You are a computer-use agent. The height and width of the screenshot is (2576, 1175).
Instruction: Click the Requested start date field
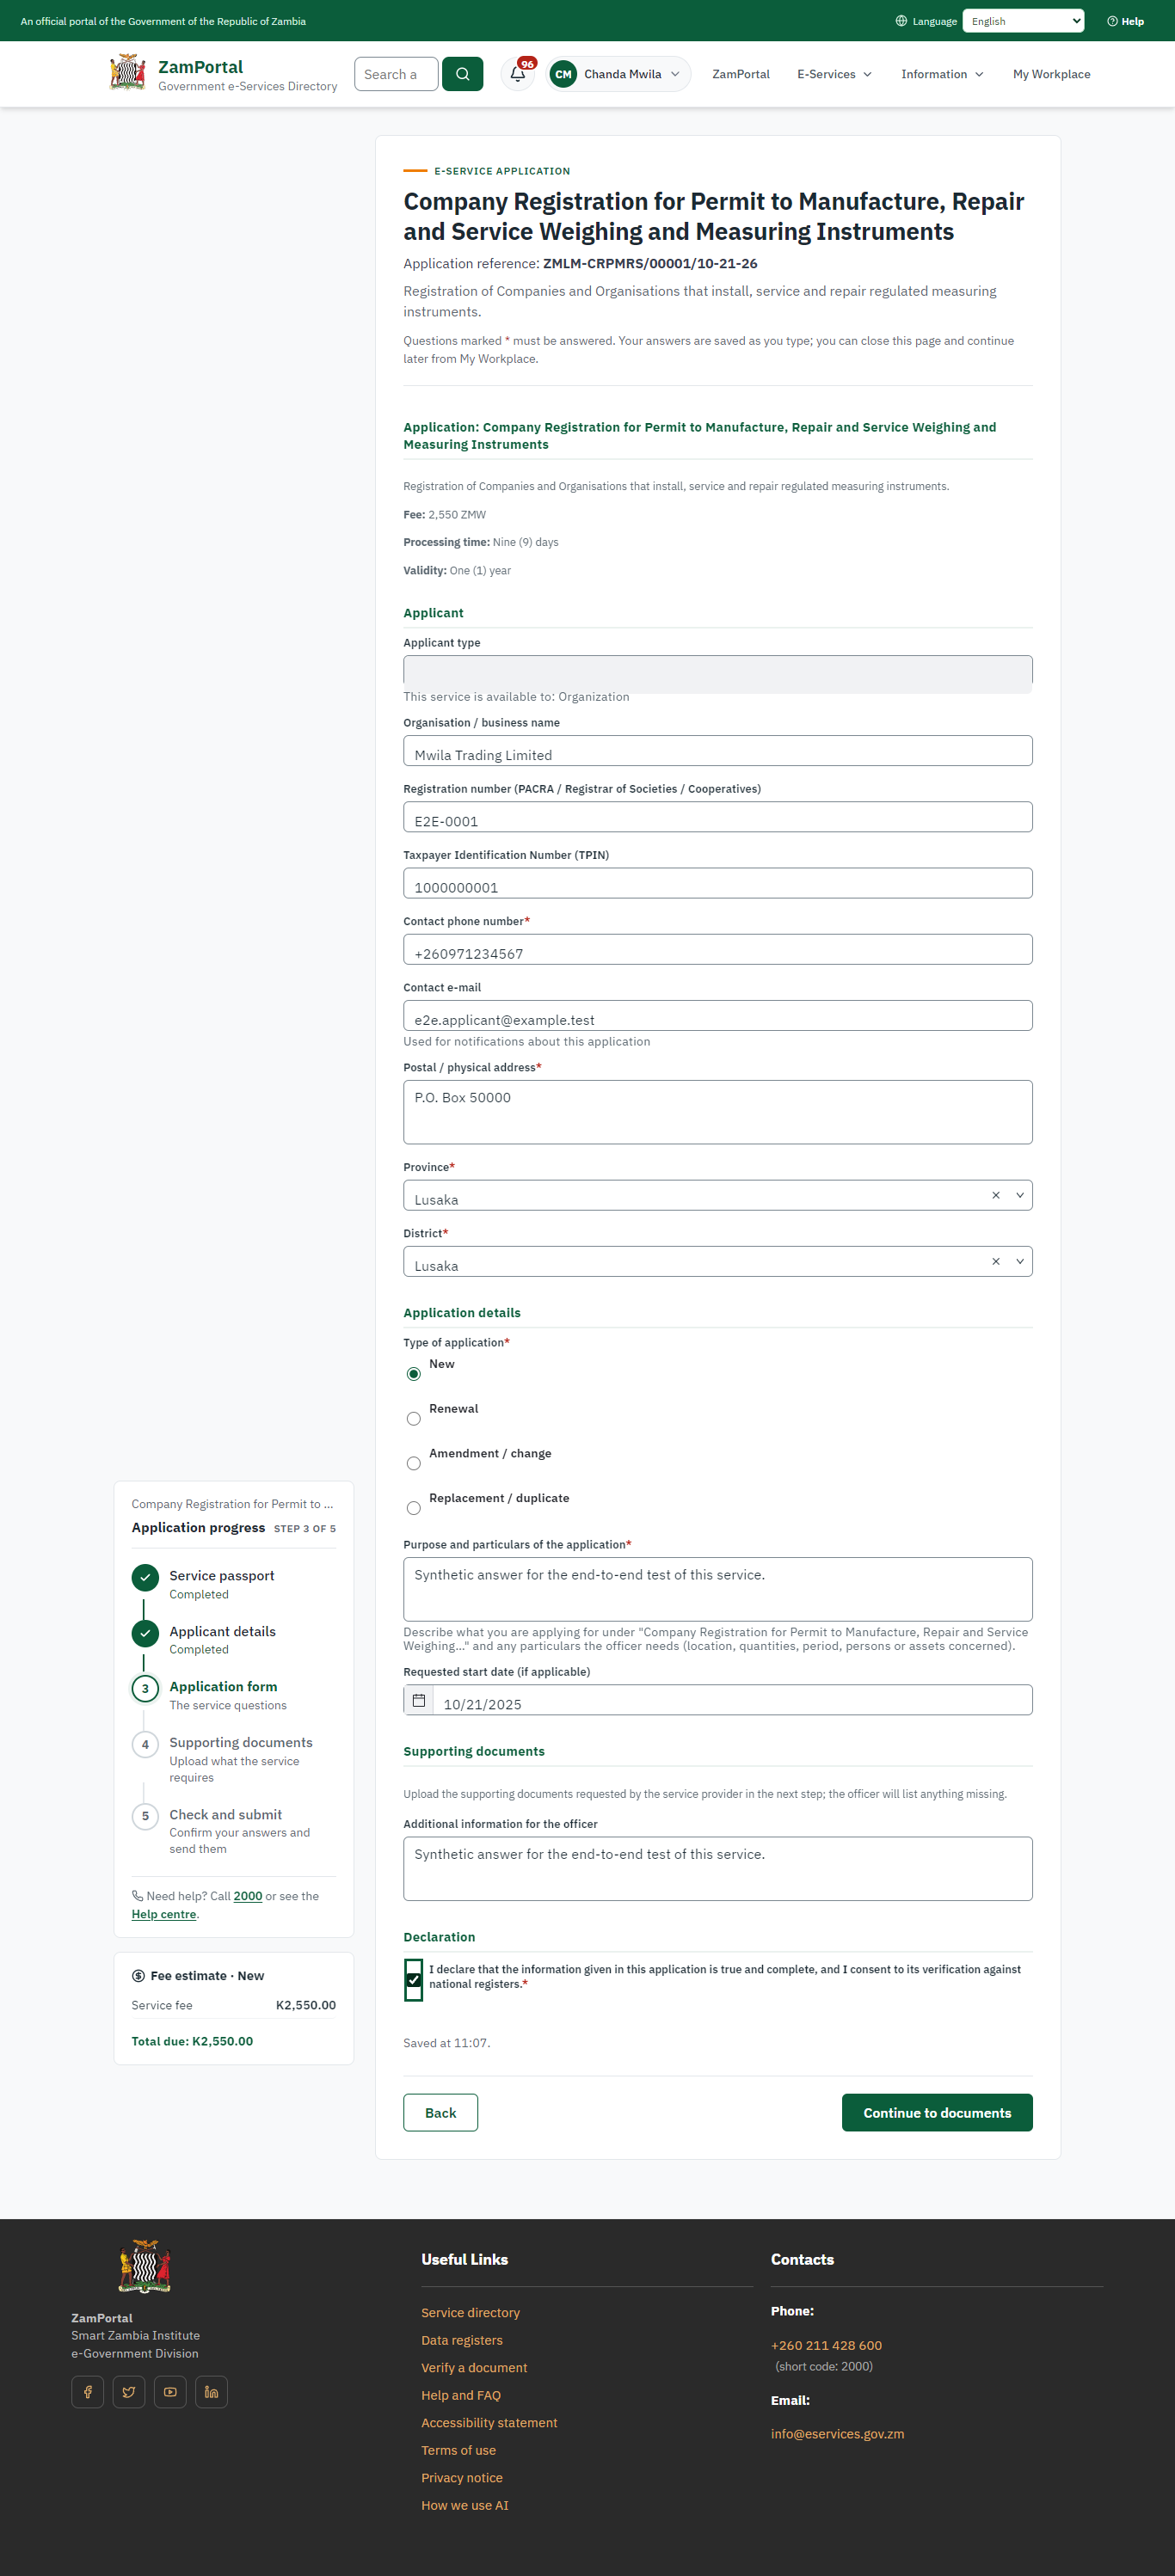733,1700
